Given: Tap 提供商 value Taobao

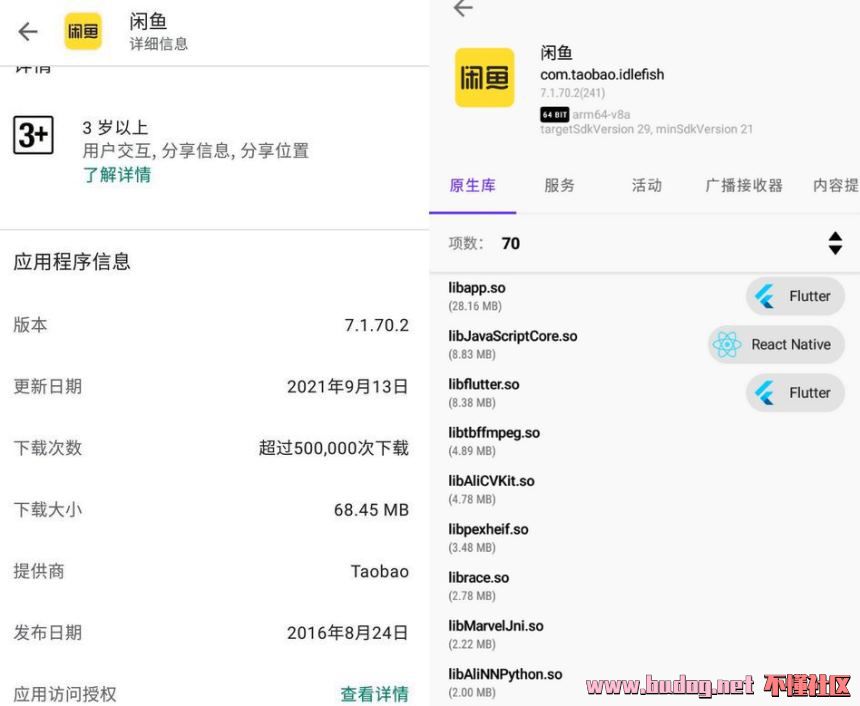Looking at the screenshot, I should 380,571.
